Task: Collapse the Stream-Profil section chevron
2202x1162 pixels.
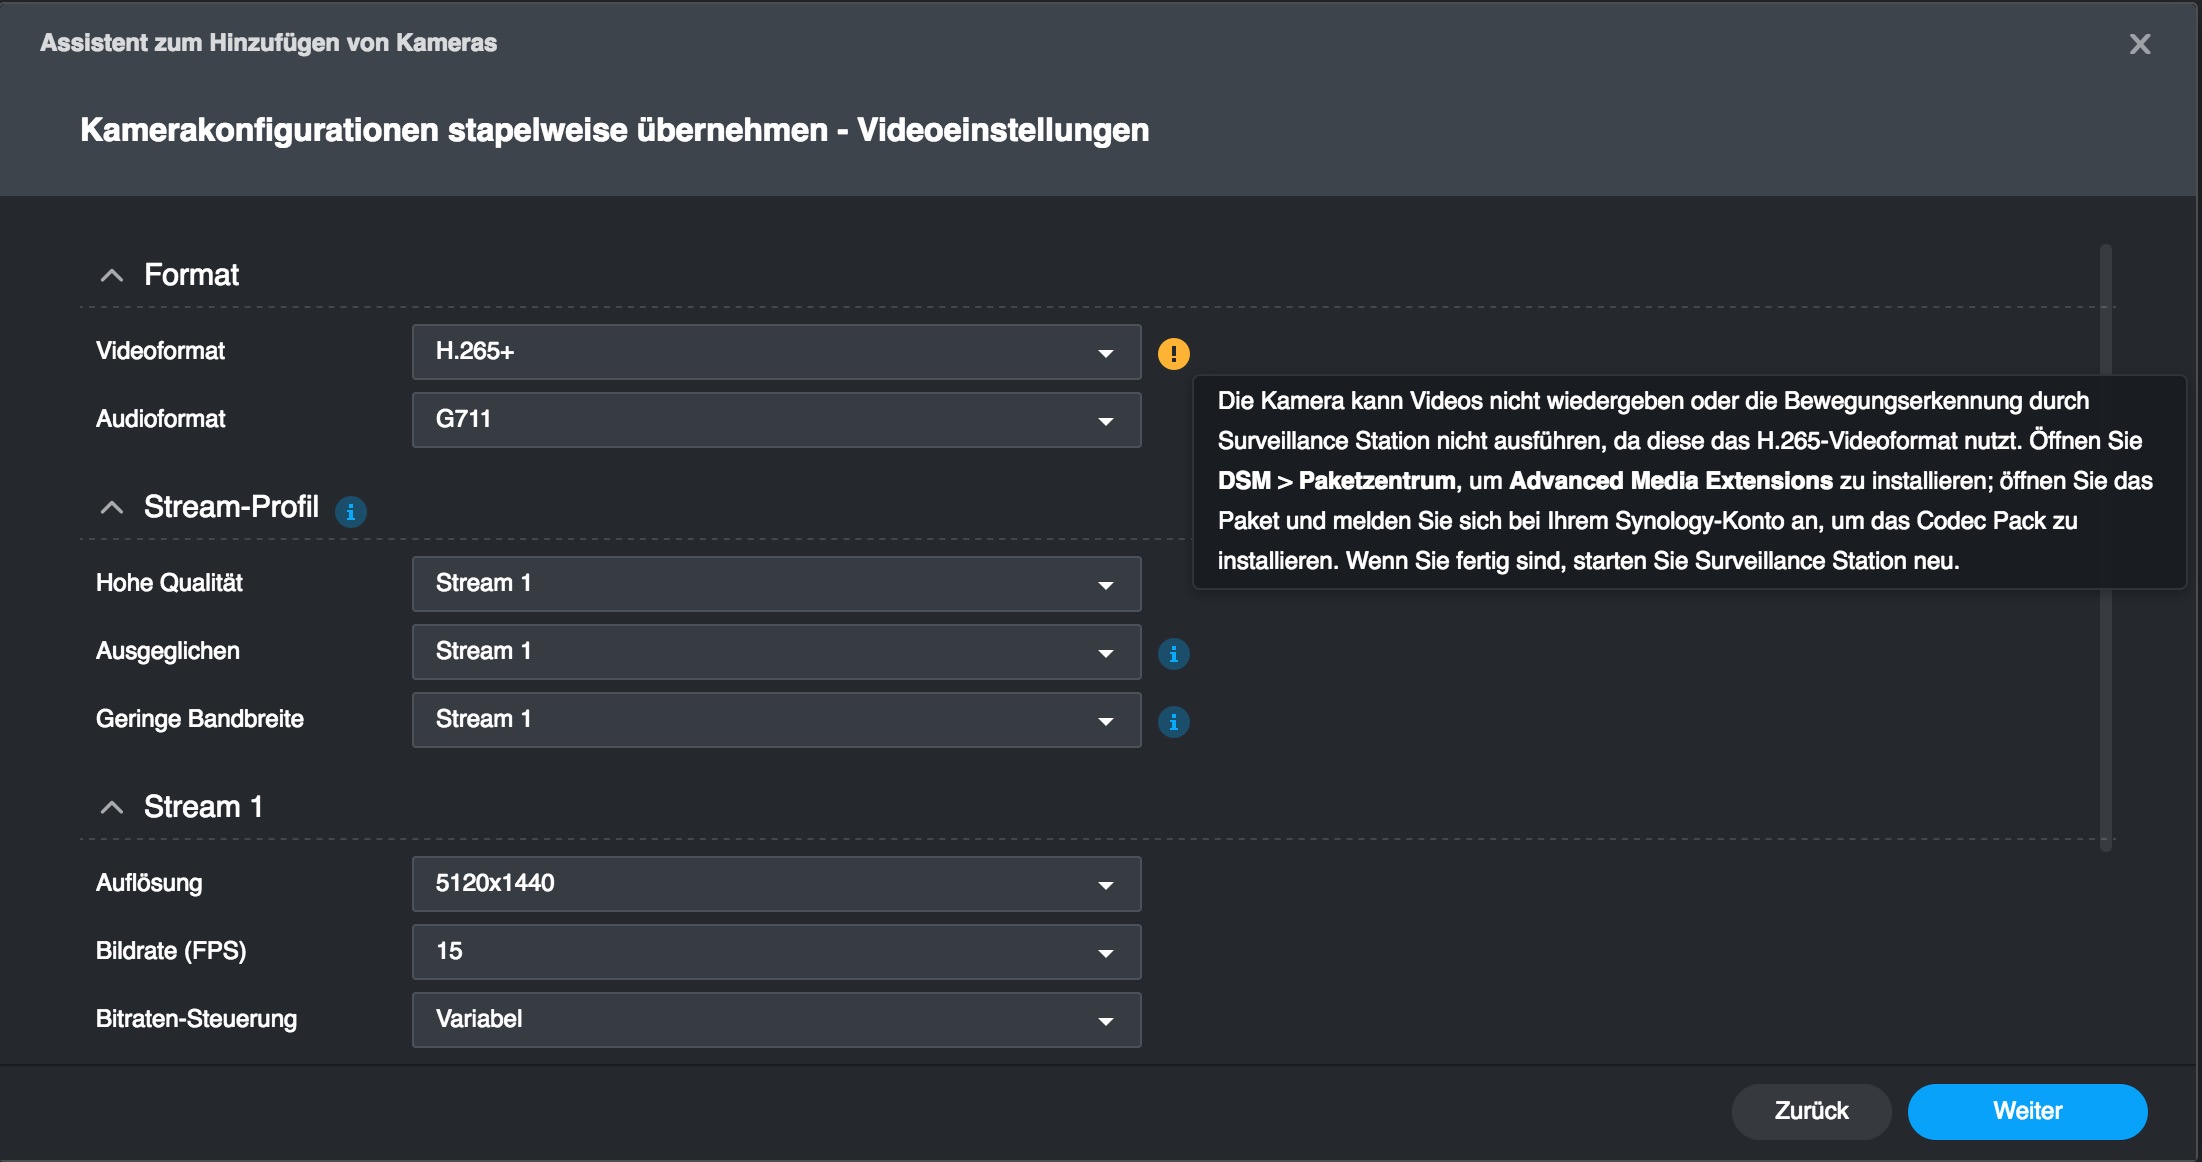Action: pos(112,508)
